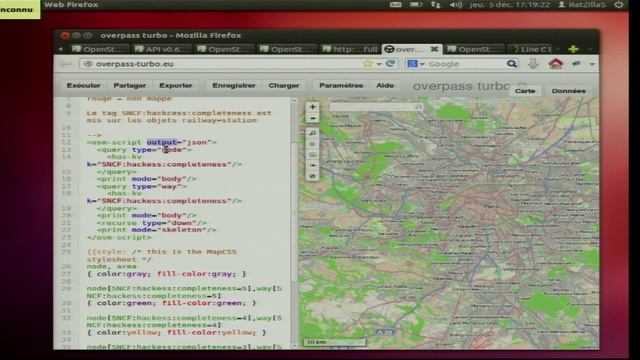Reload page with the refresh icon
This screenshot has height=360, width=640.
(391, 64)
